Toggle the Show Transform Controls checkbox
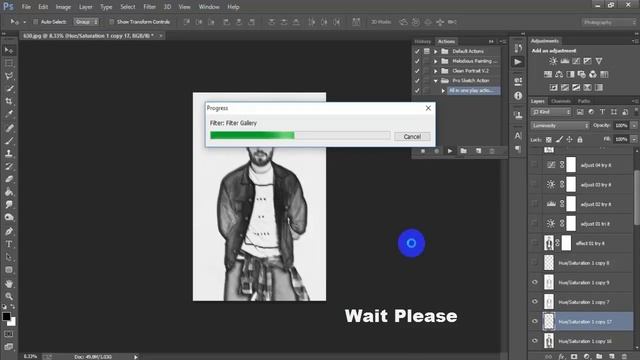 111,22
